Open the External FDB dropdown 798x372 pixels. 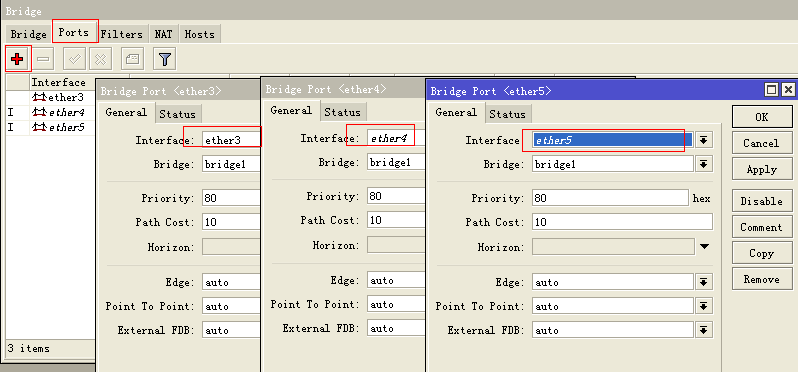[x=703, y=330]
